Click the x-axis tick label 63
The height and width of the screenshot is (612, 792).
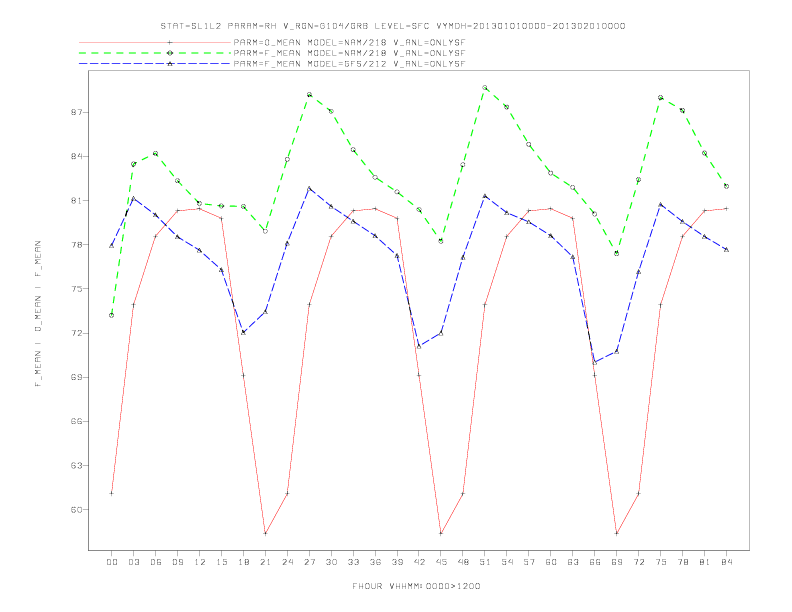click(573, 562)
